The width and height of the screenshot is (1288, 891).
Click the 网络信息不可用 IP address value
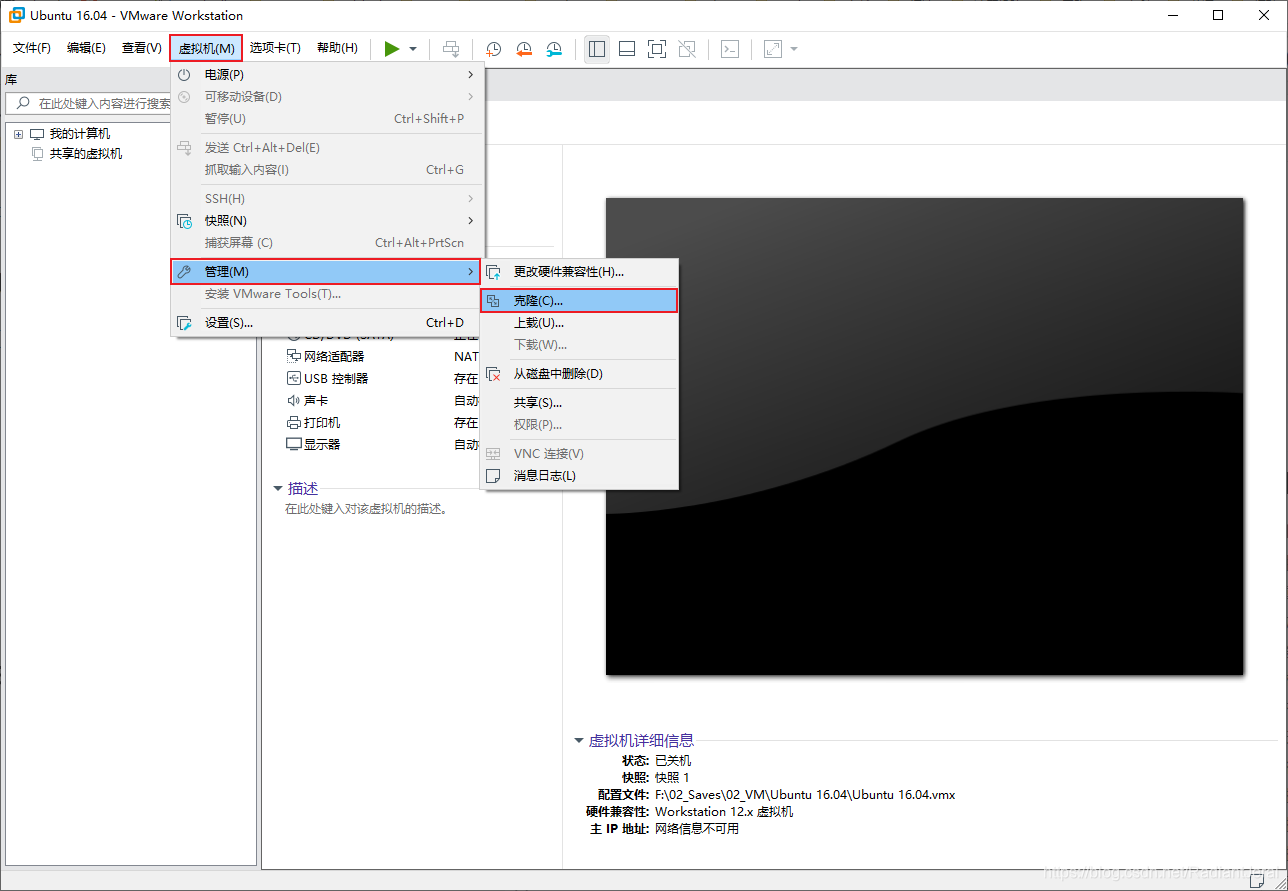697,829
